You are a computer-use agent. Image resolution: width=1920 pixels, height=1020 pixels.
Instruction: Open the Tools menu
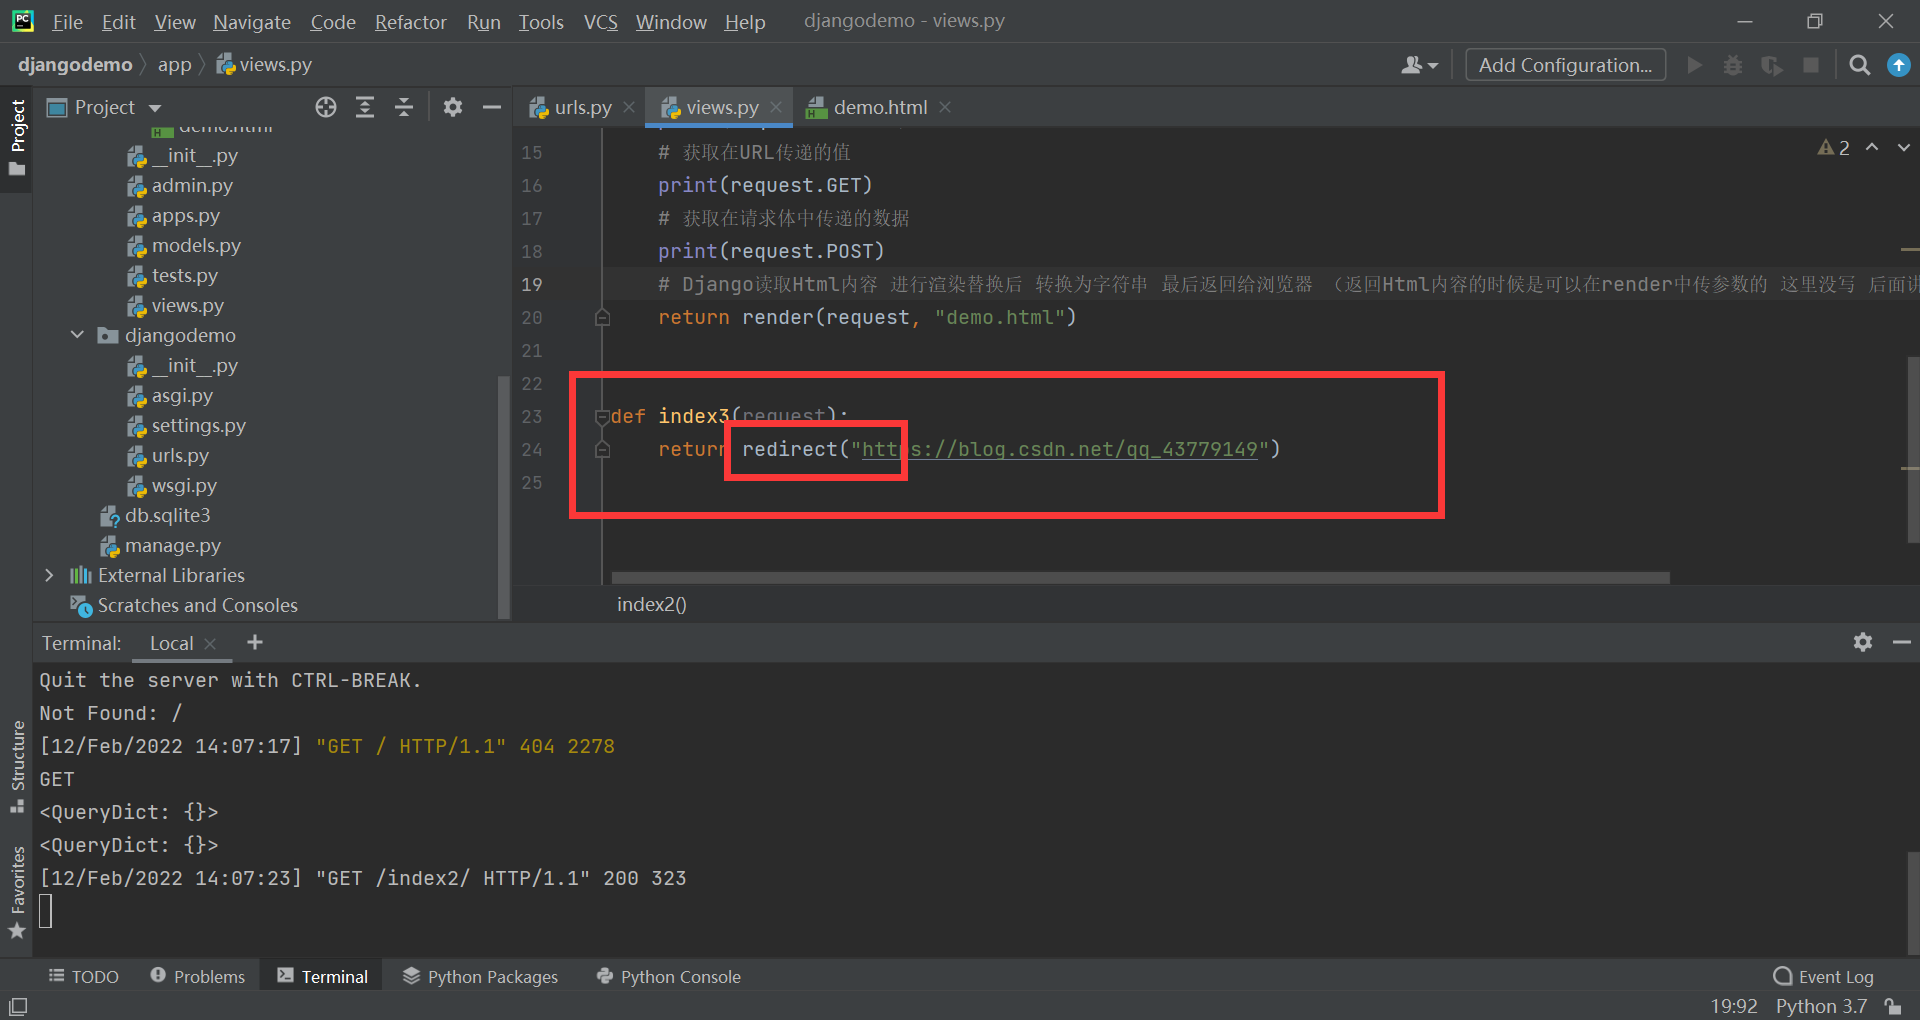coord(541,22)
